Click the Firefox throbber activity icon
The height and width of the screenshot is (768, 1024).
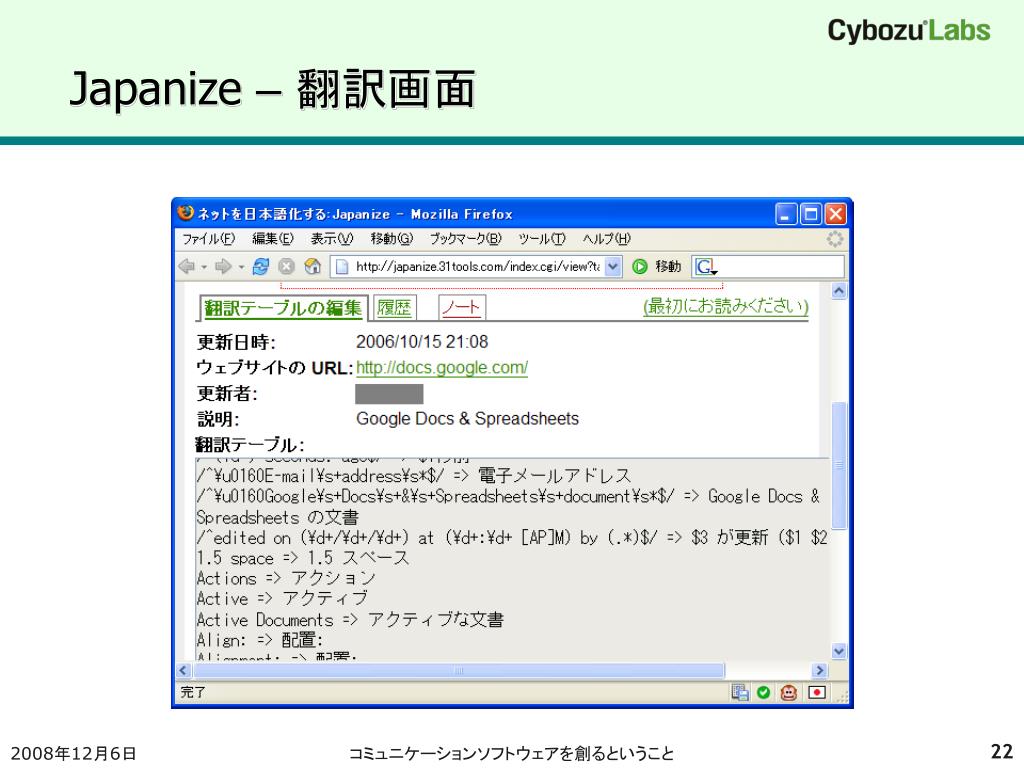(835, 239)
